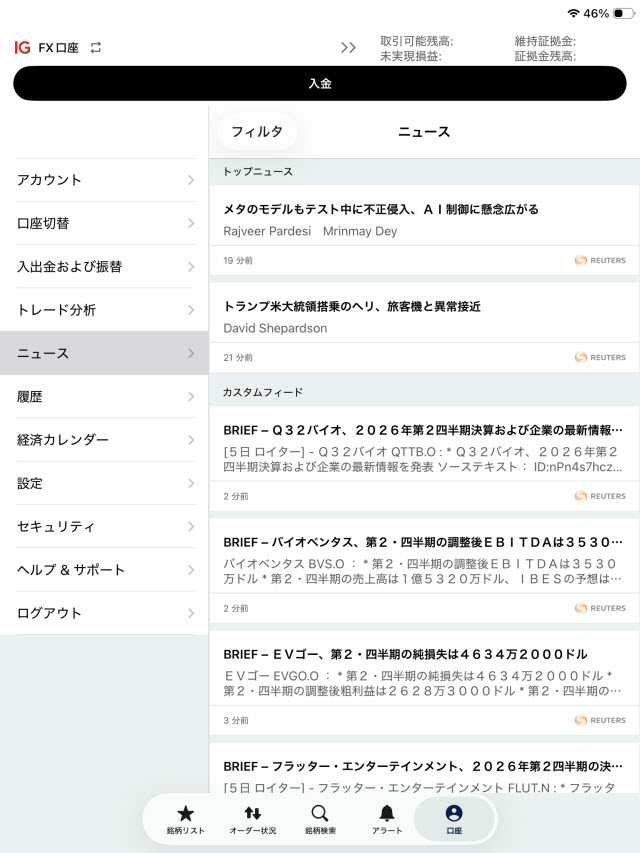Image resolution: width=640 pixels, height=853 pixels.
Task: Click the chevron beside アカウント
Action: point(190,180)
